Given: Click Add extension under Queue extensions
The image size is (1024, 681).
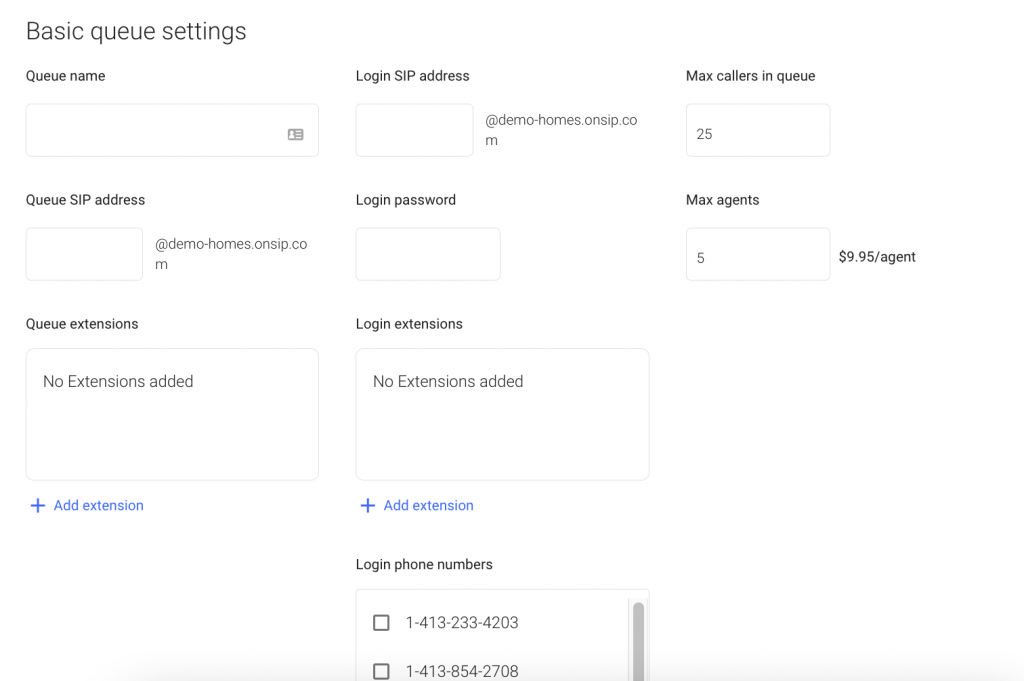Looking at the screenshot, I should point(86,505).
